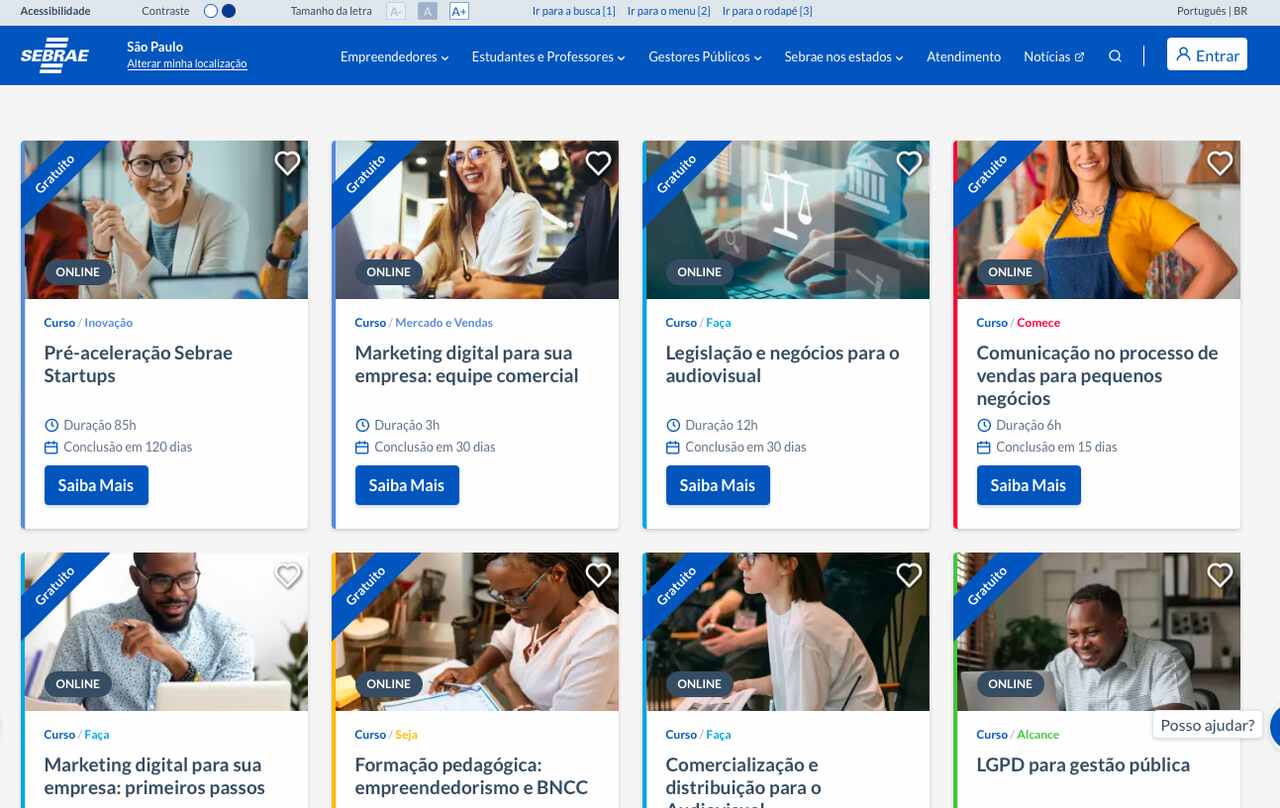This screenshot has height=808, width=1280.
Task: Click title Marketing digital: primeiros passos
Action: tap(154, 776)
